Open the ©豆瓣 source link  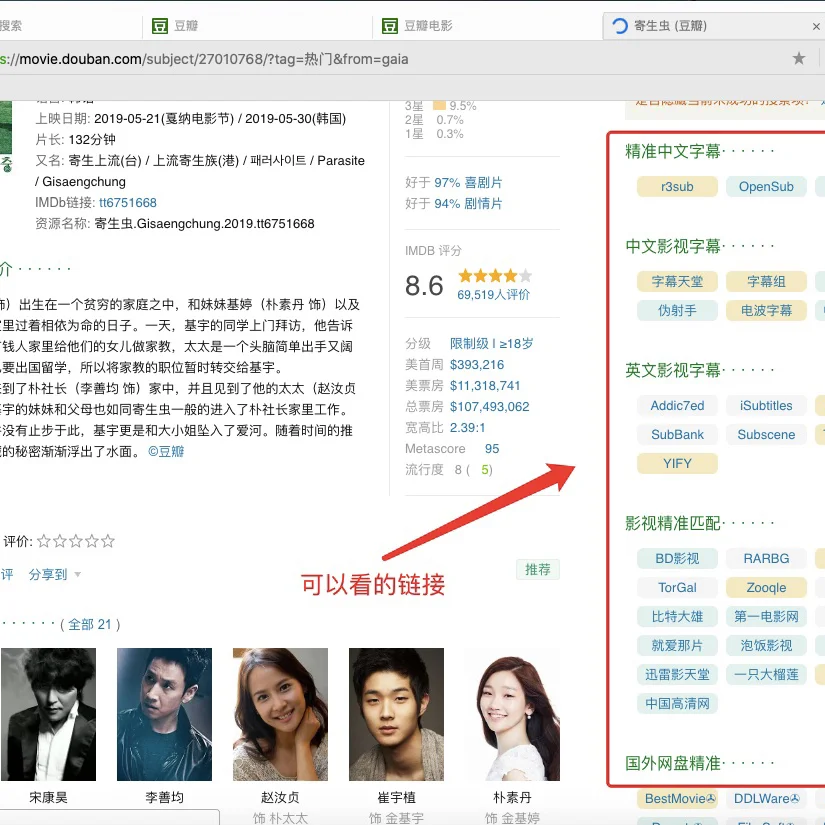[x=166, y=451]
